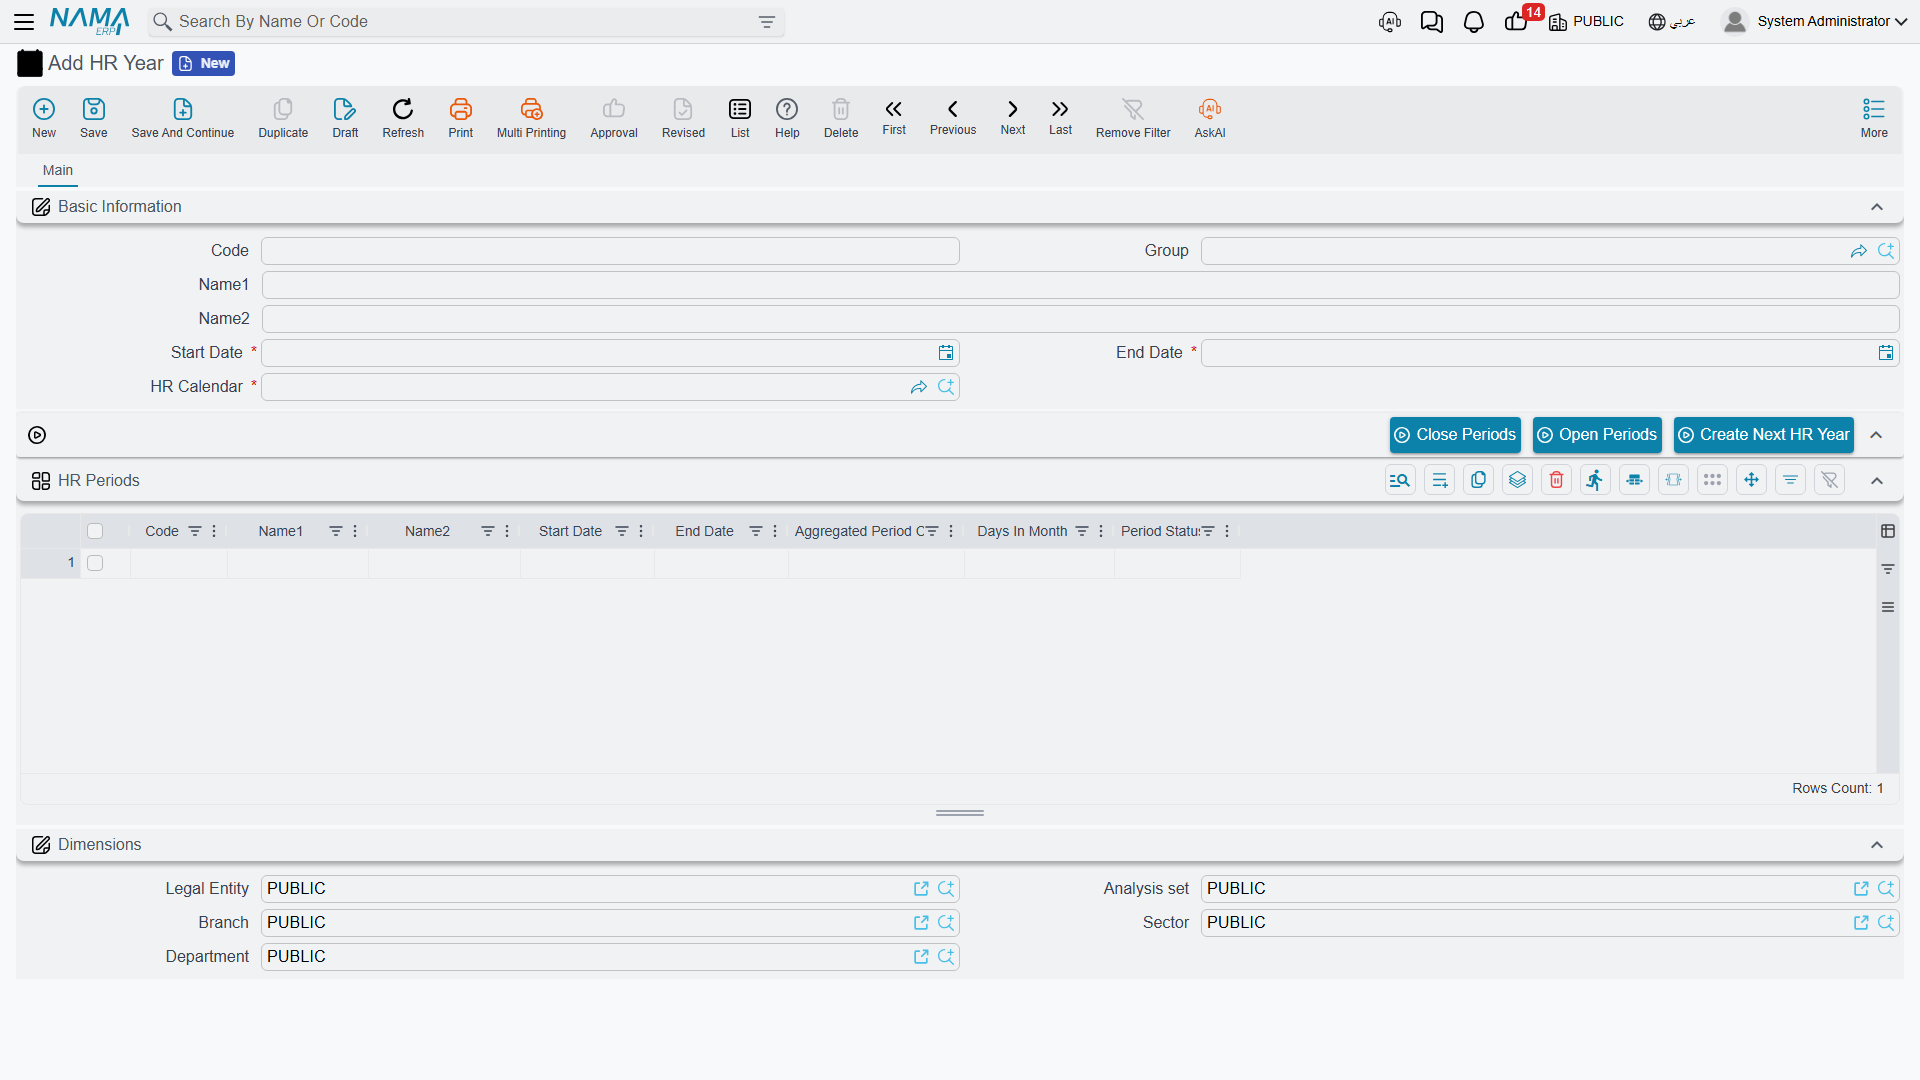1920x1080 pixels.
Task: Collapse the Dimensions section
Action: click(x=1877, y=845)
